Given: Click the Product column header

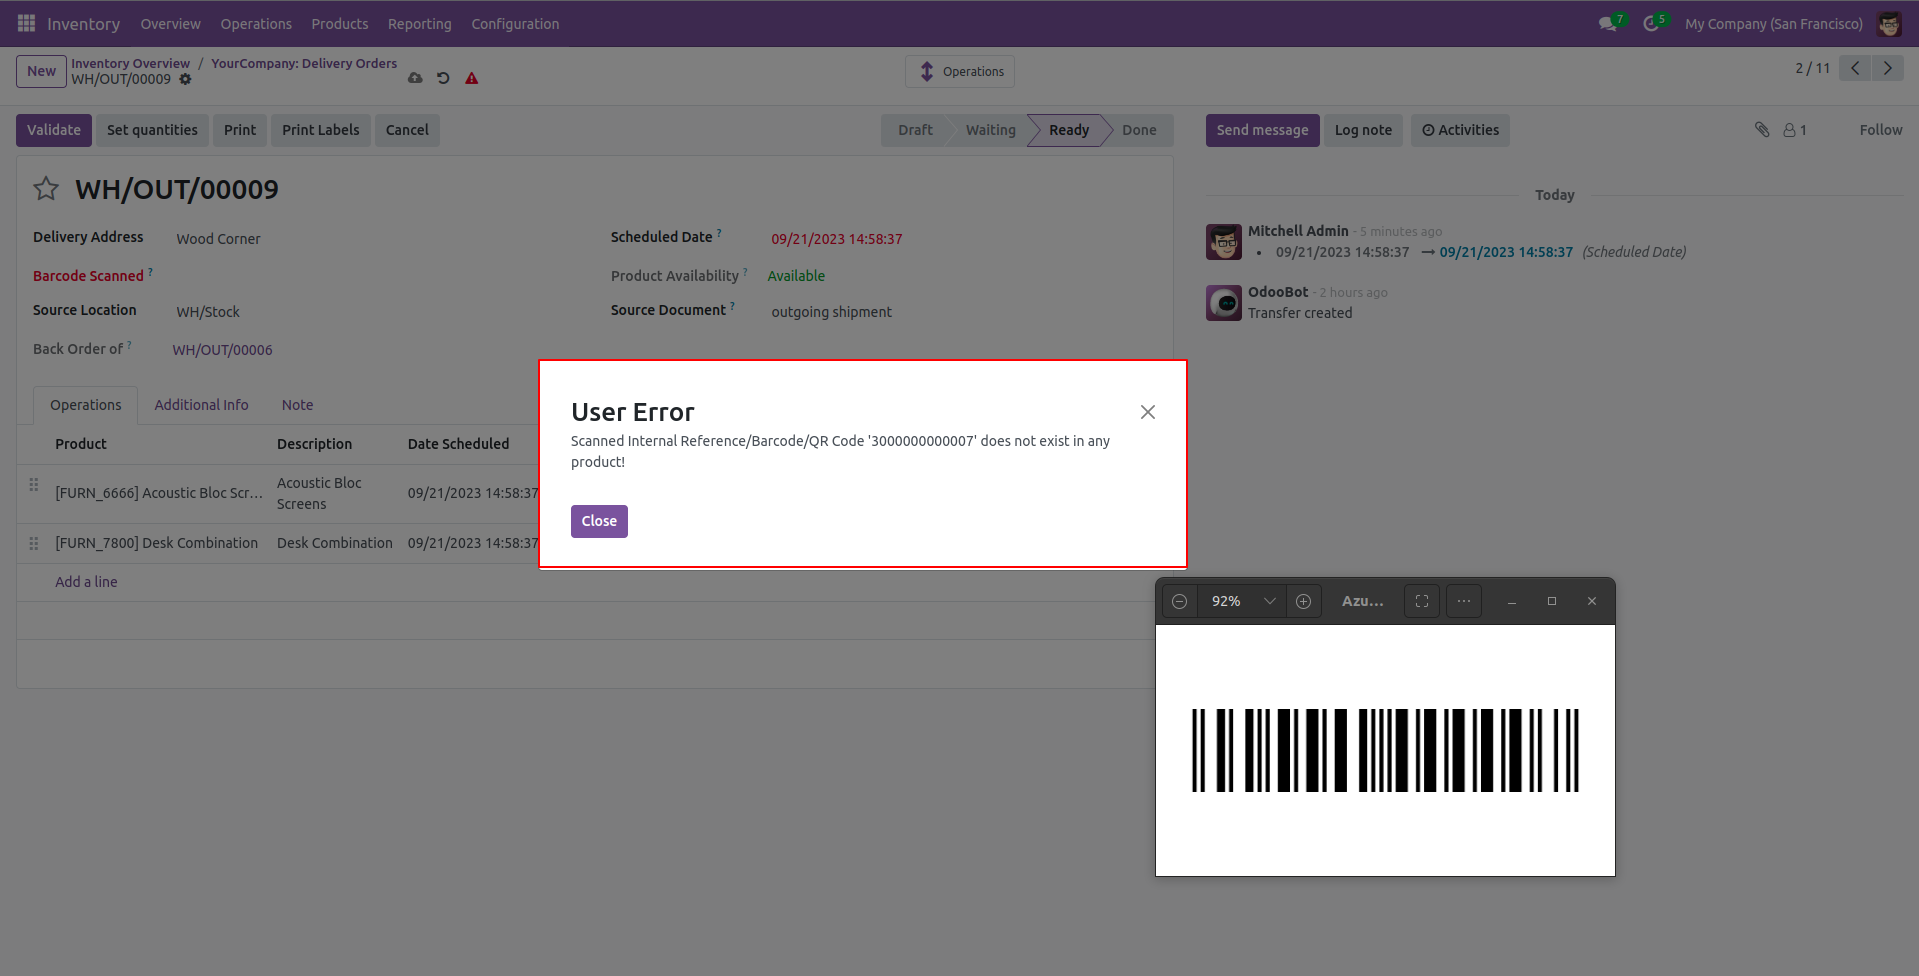Looking at the screenshot, I should [81, 444].
